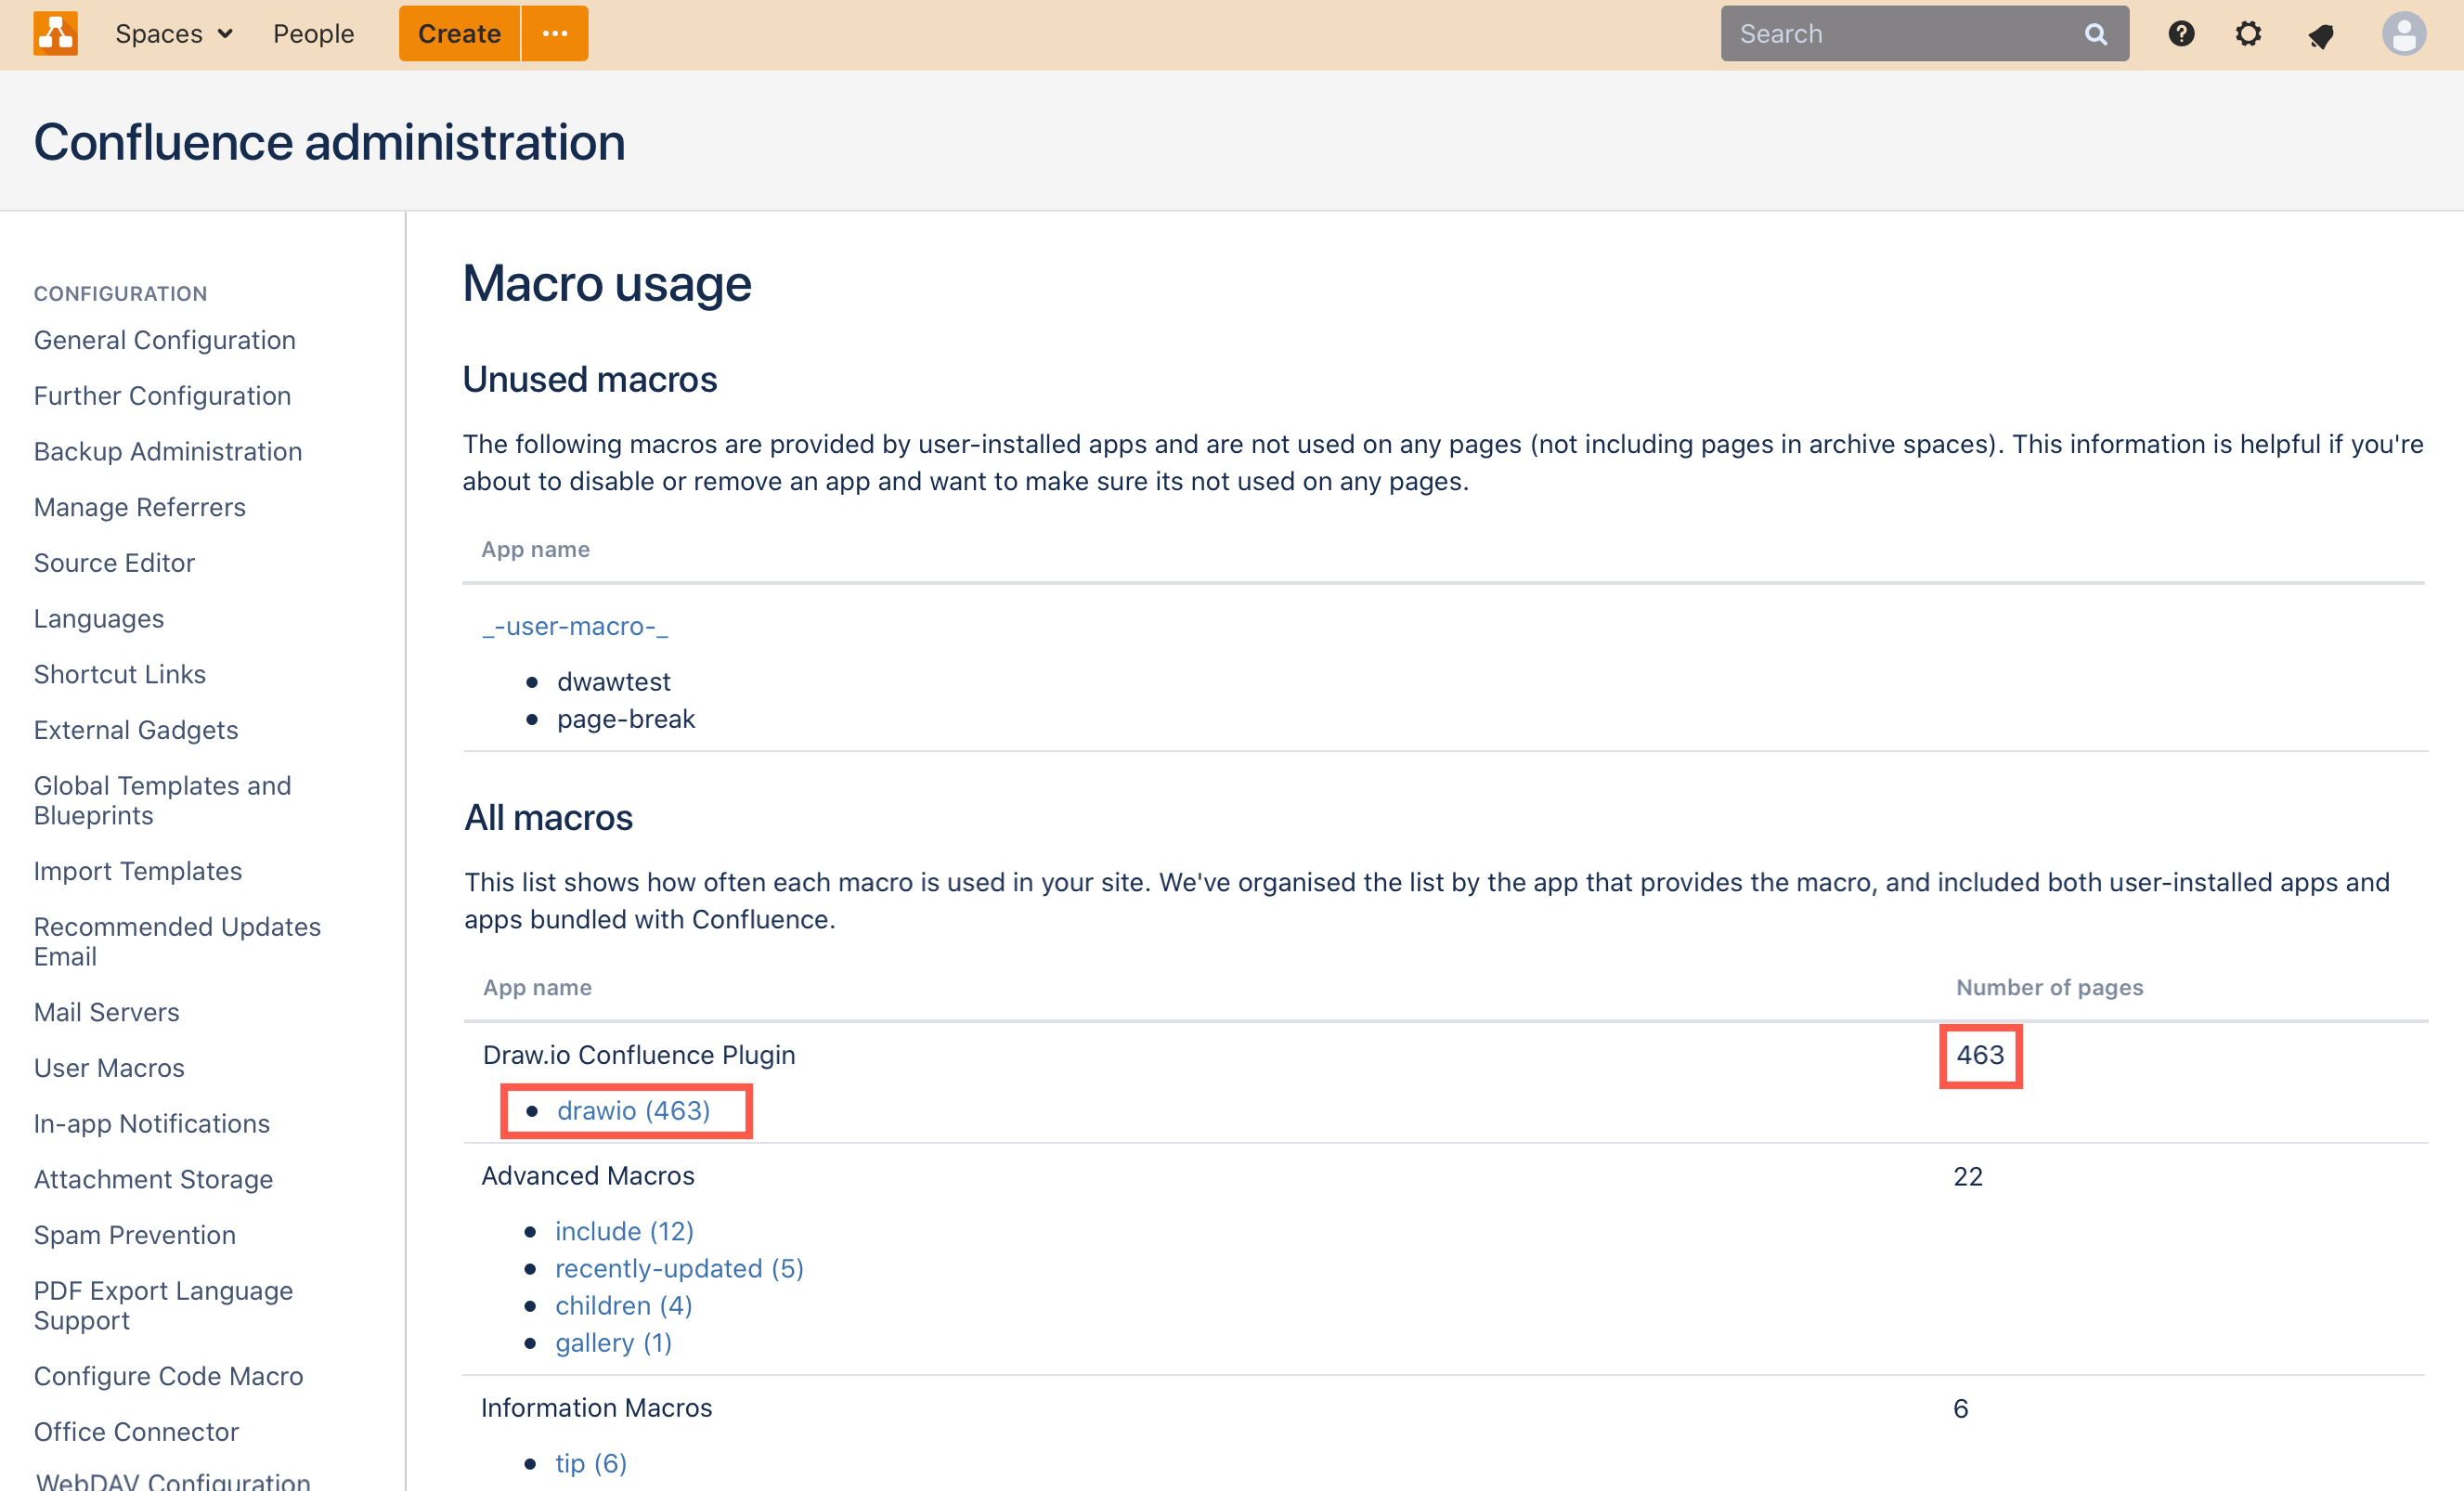Expand the Spaces dropdown
This screenshot has width=2464, height=1491.
(173, 33)
